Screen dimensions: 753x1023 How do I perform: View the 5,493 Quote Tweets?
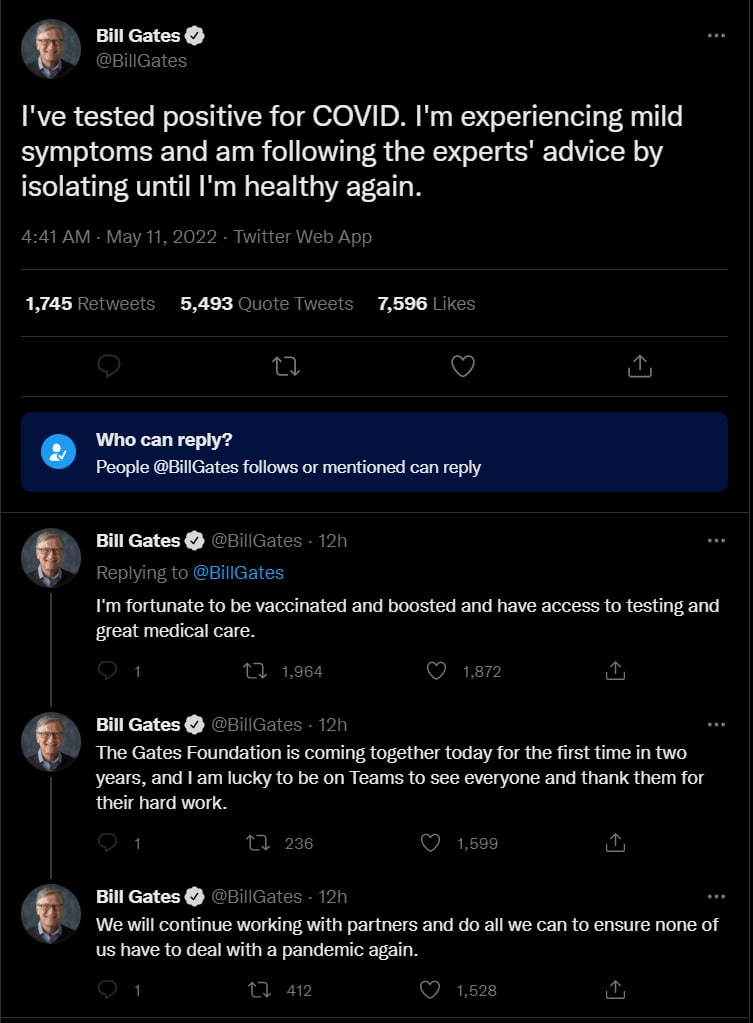tap(266, 304)
